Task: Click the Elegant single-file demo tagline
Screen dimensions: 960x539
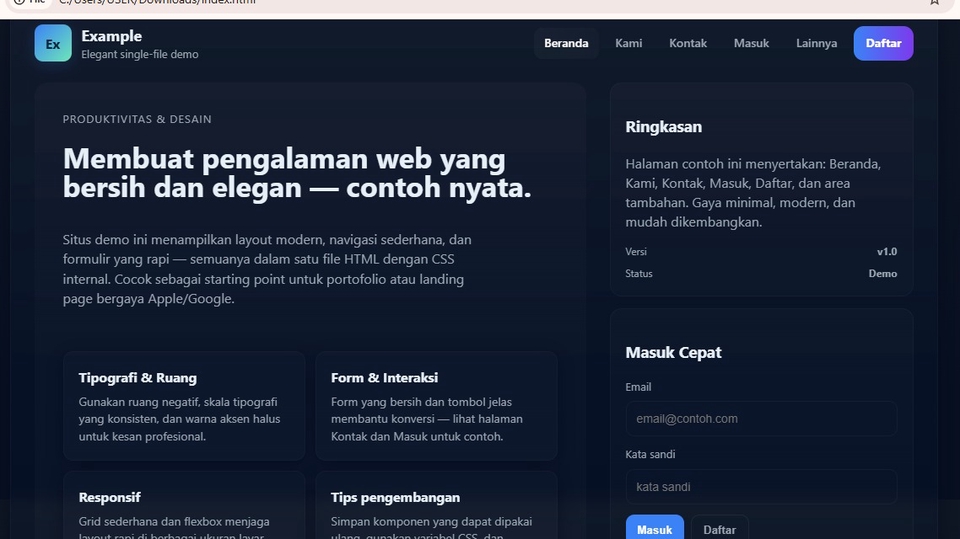Action: 140,55
